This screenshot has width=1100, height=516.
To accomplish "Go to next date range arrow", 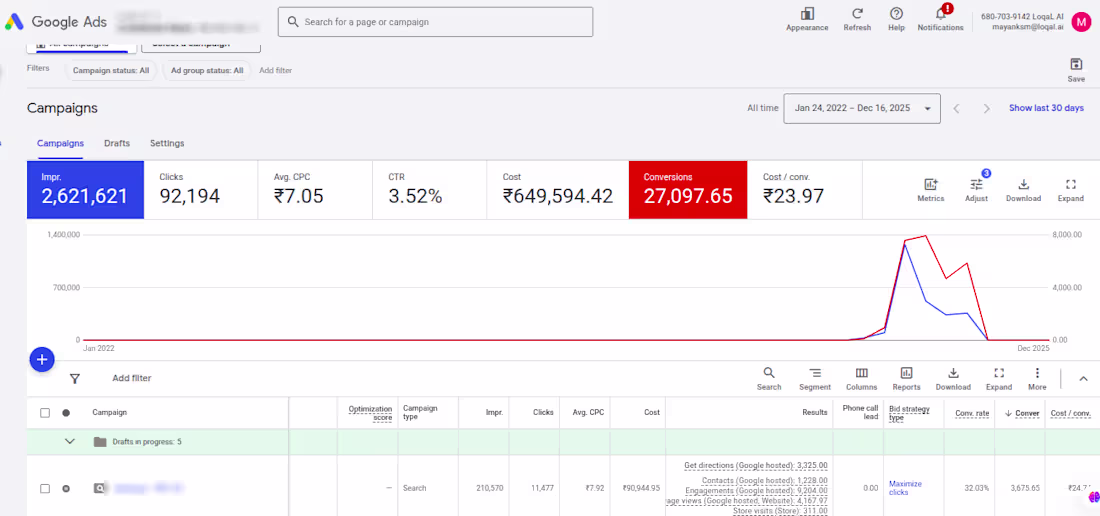I will [x=986, y=109].
